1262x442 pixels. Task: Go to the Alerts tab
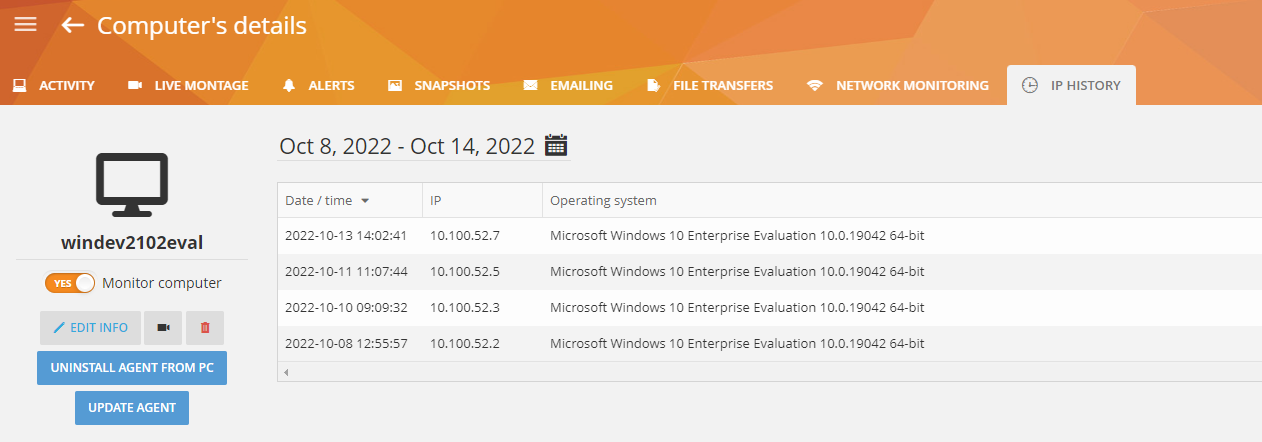click(318, 86)
